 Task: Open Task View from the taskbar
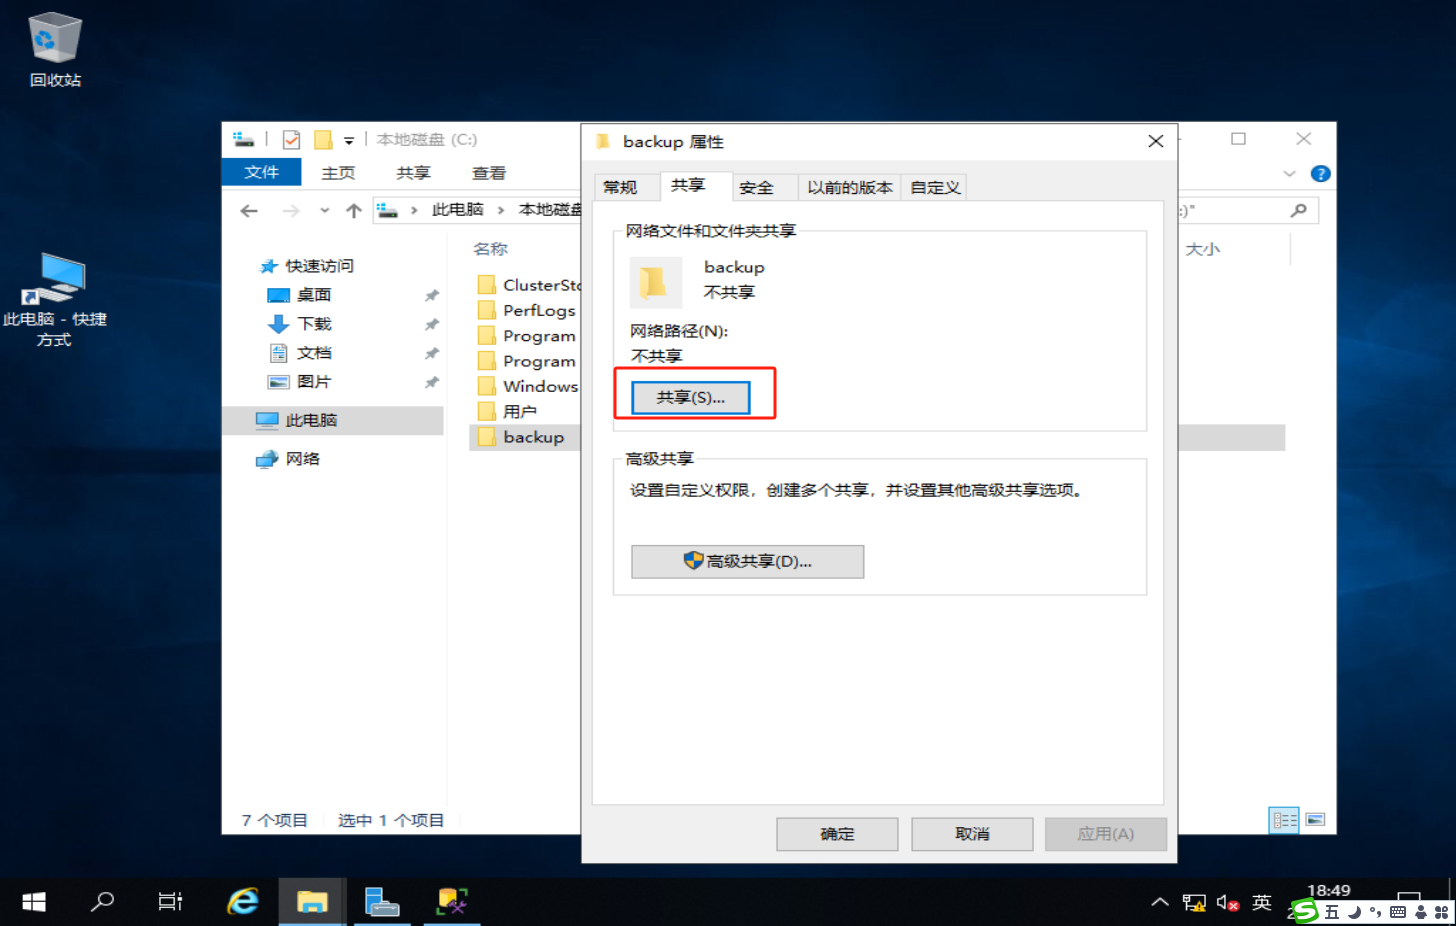(x=171, y=902)
